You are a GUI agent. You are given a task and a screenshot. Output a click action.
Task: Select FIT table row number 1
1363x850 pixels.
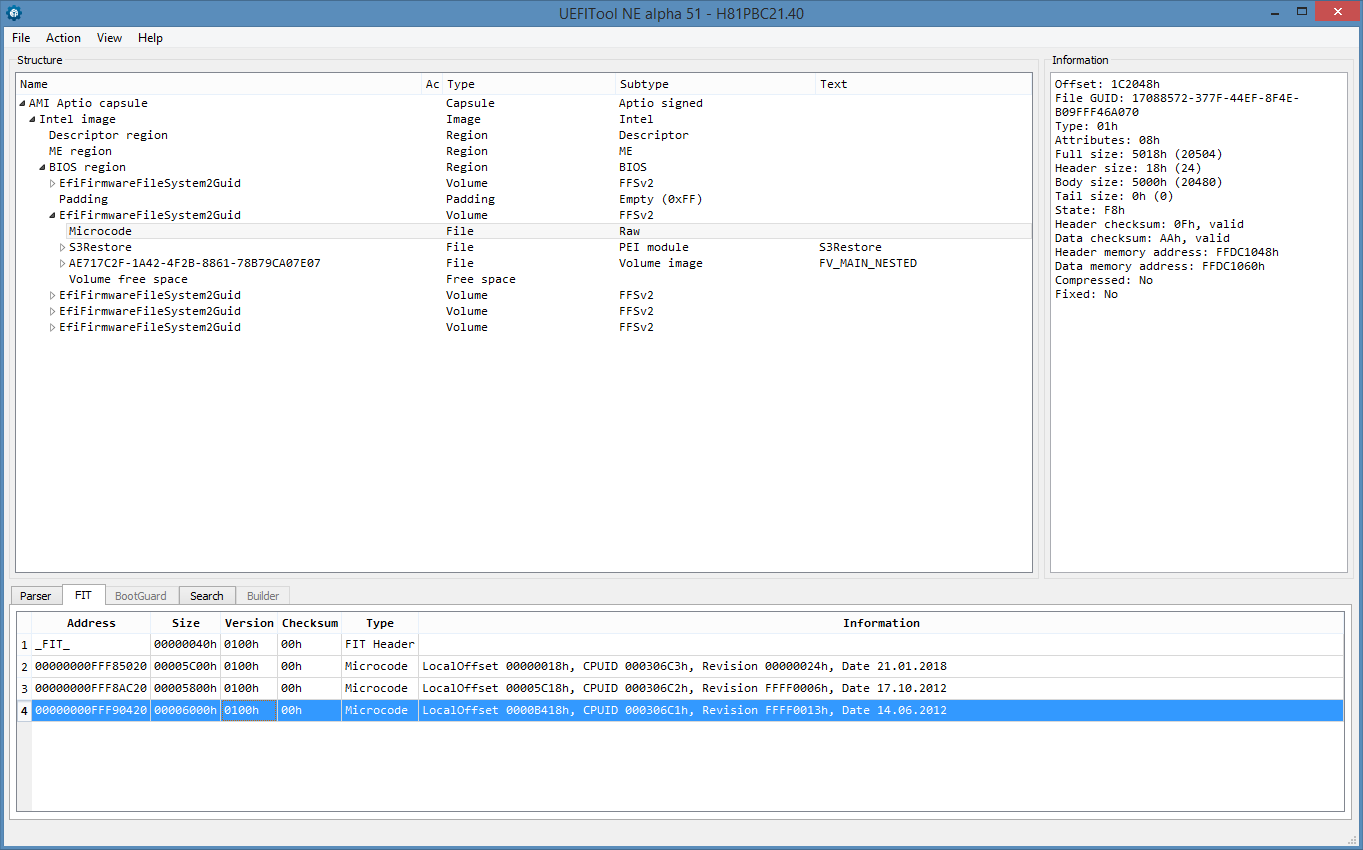pyautogui.click(x=24, y=644)
